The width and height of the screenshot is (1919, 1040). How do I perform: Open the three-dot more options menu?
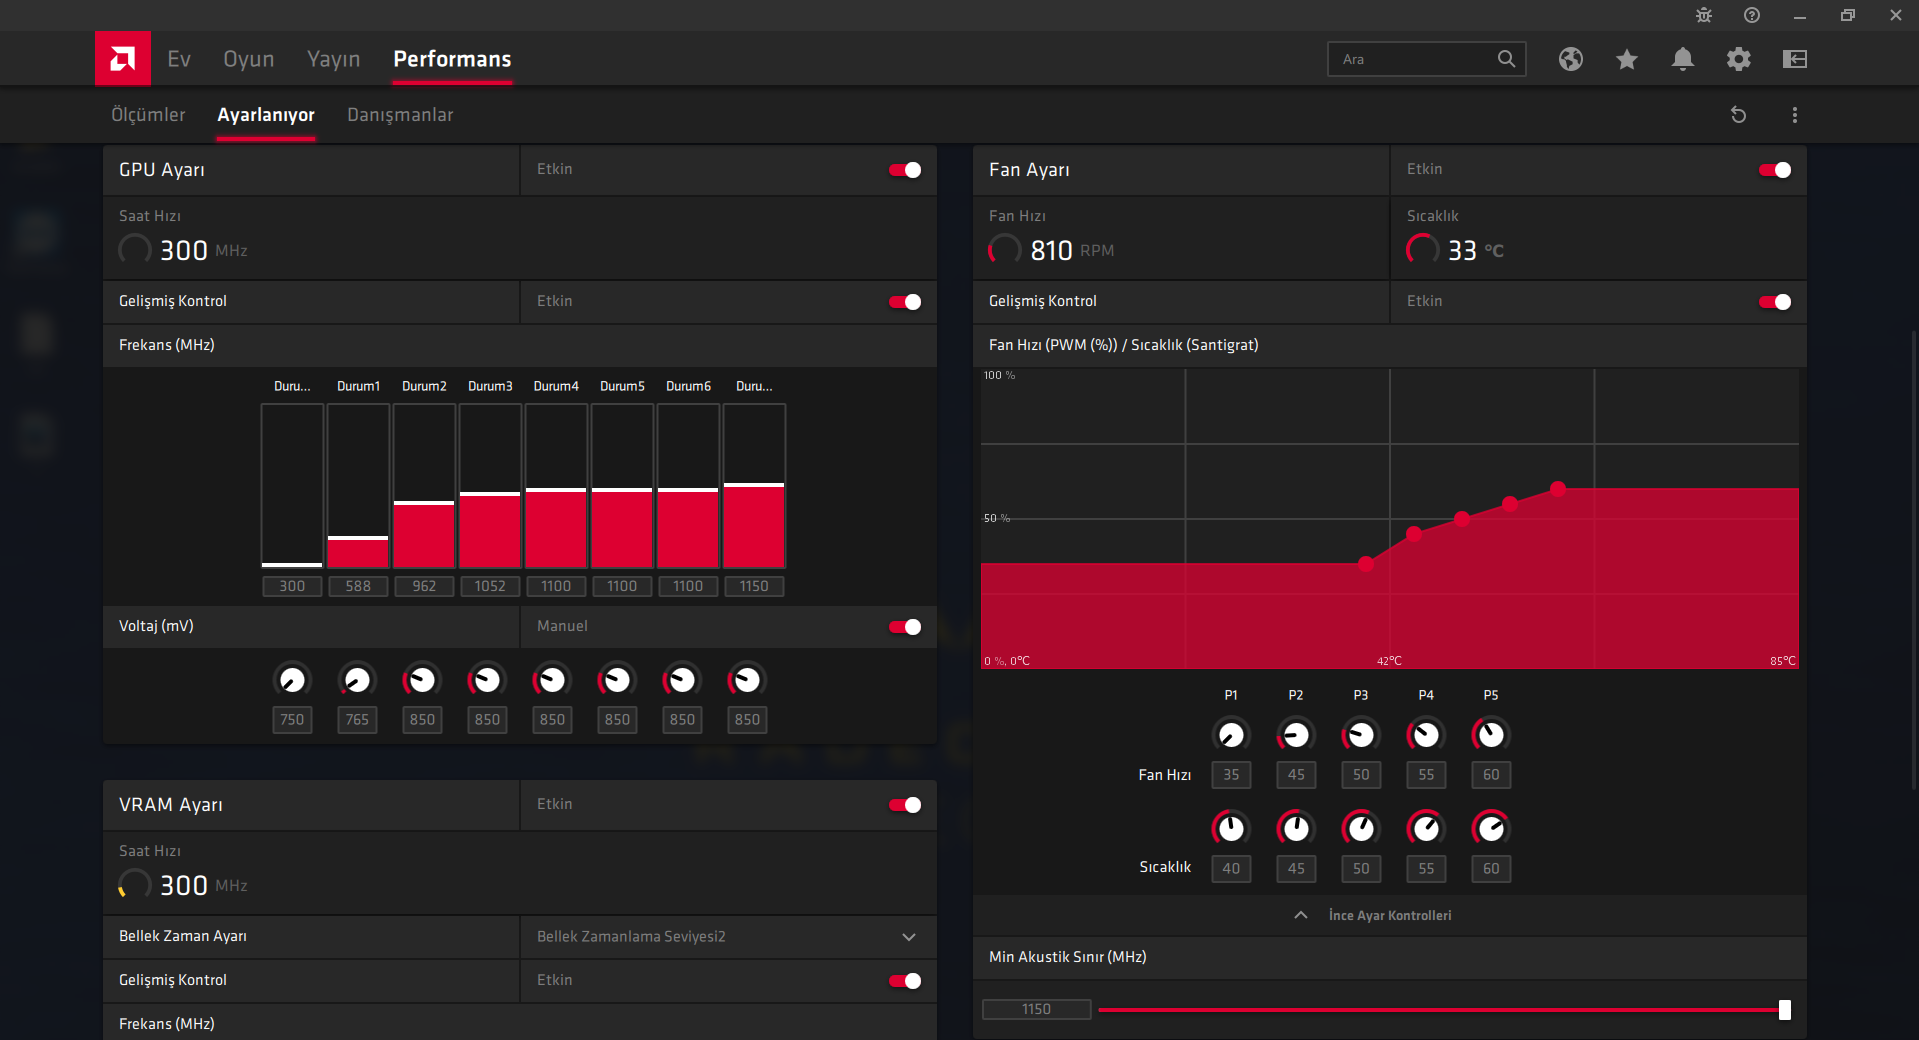1794,115
